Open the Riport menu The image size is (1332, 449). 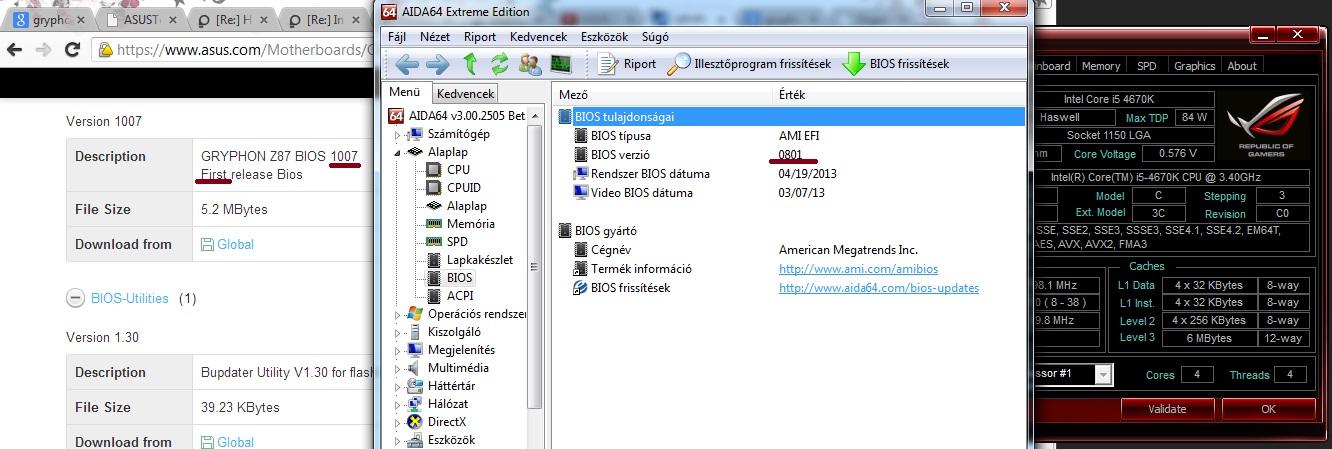click(480, 36)
